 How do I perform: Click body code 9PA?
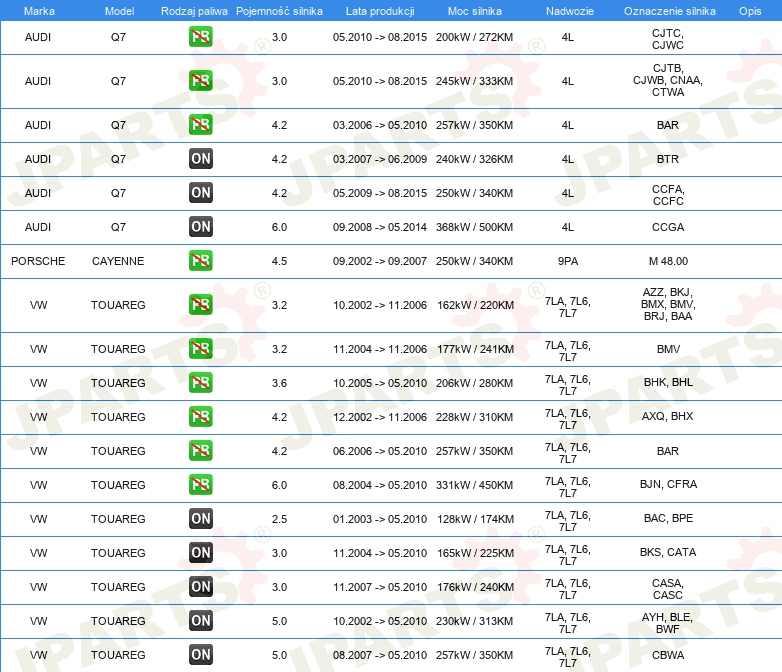pyautogui.click(x=568, y=261)
